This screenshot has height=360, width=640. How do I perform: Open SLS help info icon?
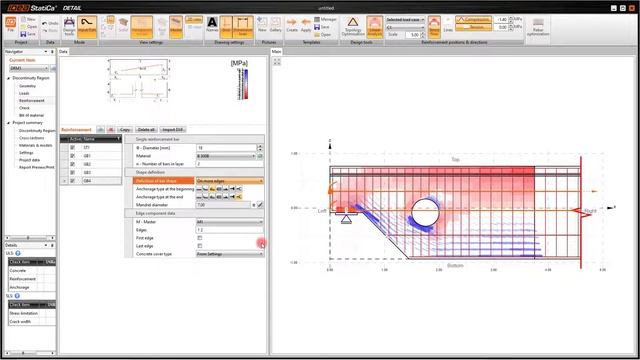pos(17,296)
